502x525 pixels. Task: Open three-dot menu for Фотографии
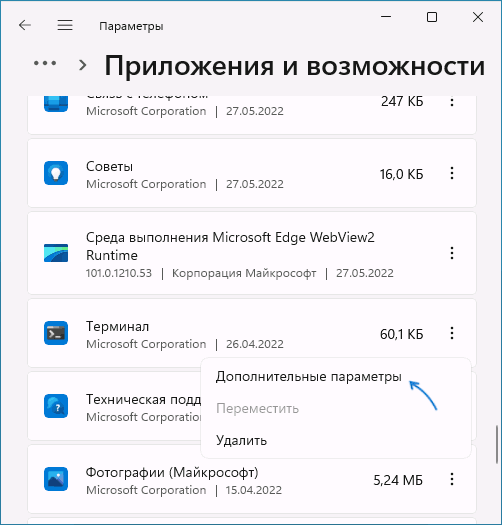pyautogui.click(x=452, y=479)
